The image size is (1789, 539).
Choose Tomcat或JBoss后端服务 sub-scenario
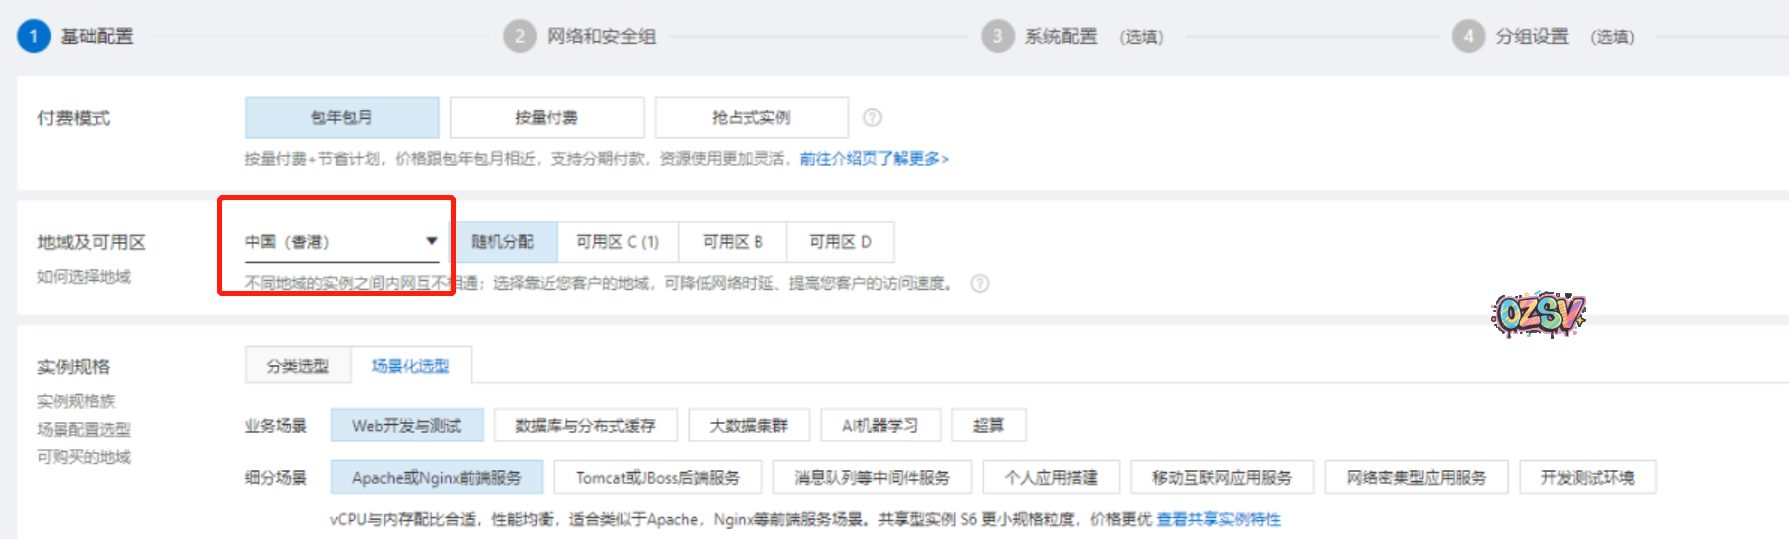click(x=657, y=478)
